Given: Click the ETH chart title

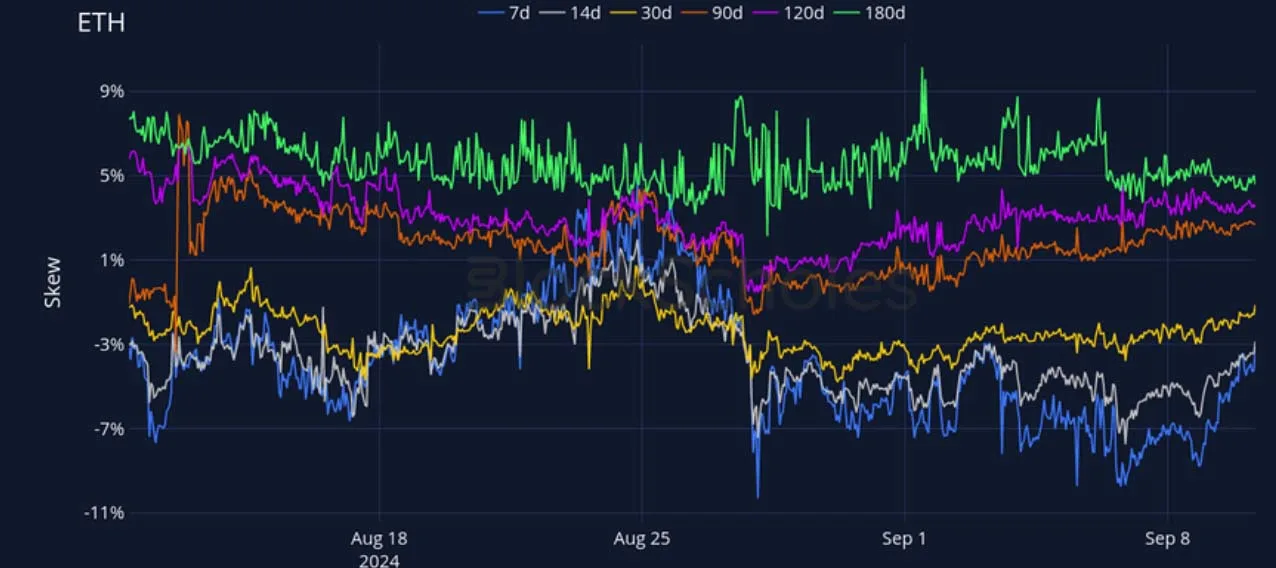Looking at the screenshot, I should click(x=101, y=23).
